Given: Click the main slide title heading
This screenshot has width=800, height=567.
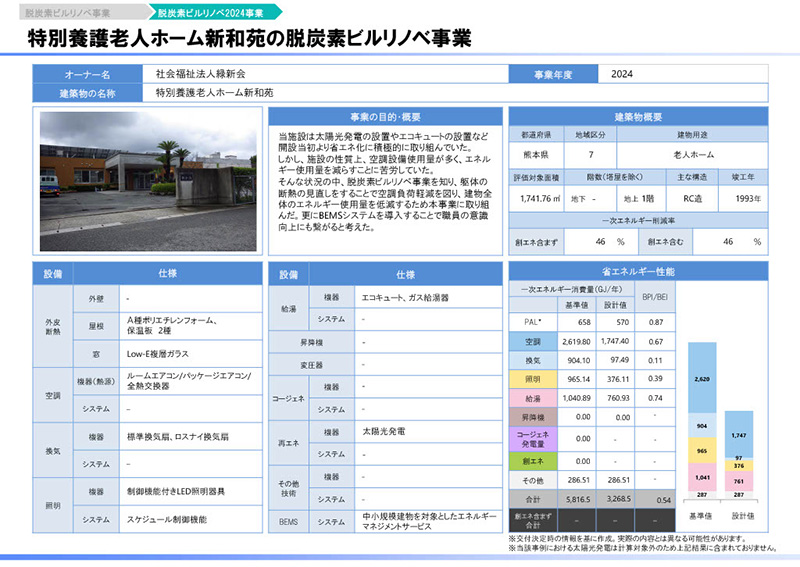Looking at the screenshot, I should click(249, 38).
